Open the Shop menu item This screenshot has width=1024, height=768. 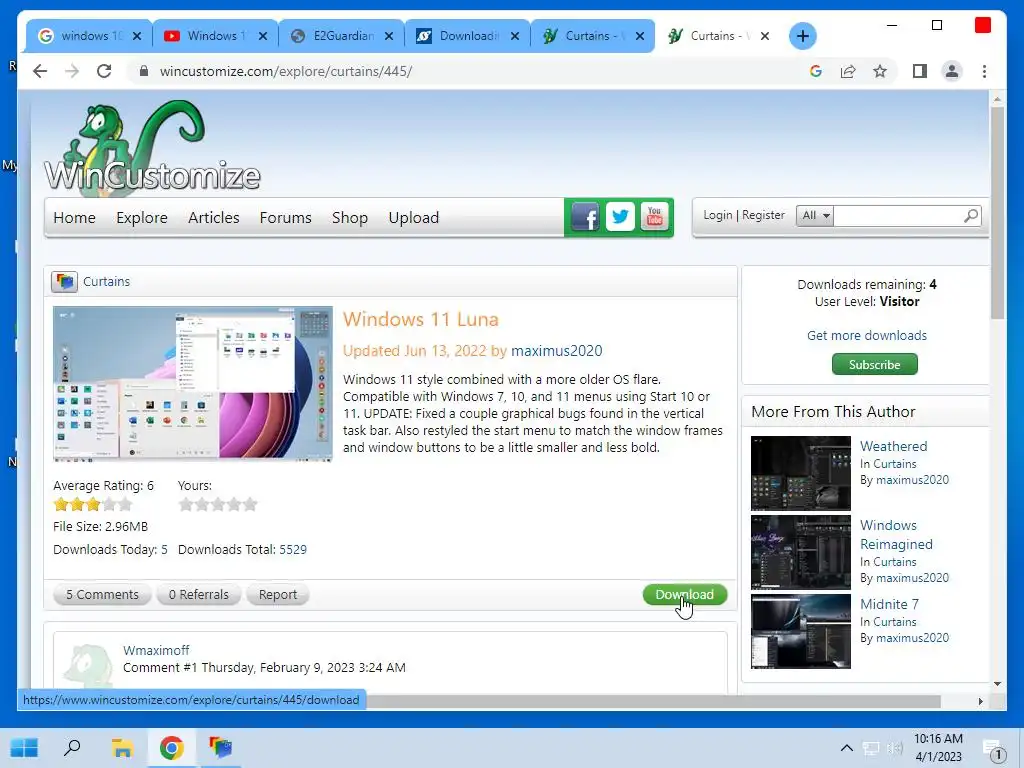349,217
